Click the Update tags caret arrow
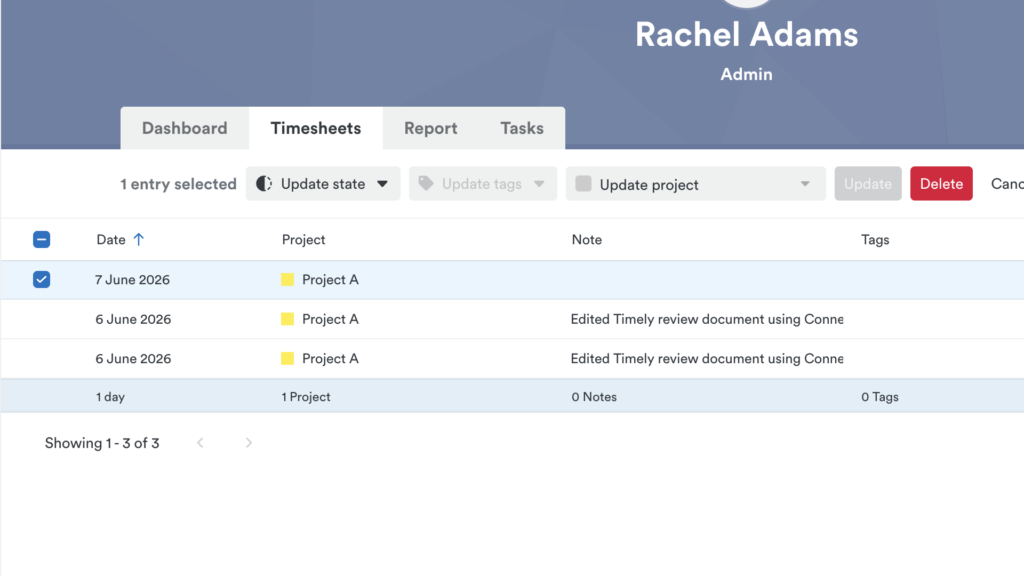1024x576 pixels. coord(539,184)
